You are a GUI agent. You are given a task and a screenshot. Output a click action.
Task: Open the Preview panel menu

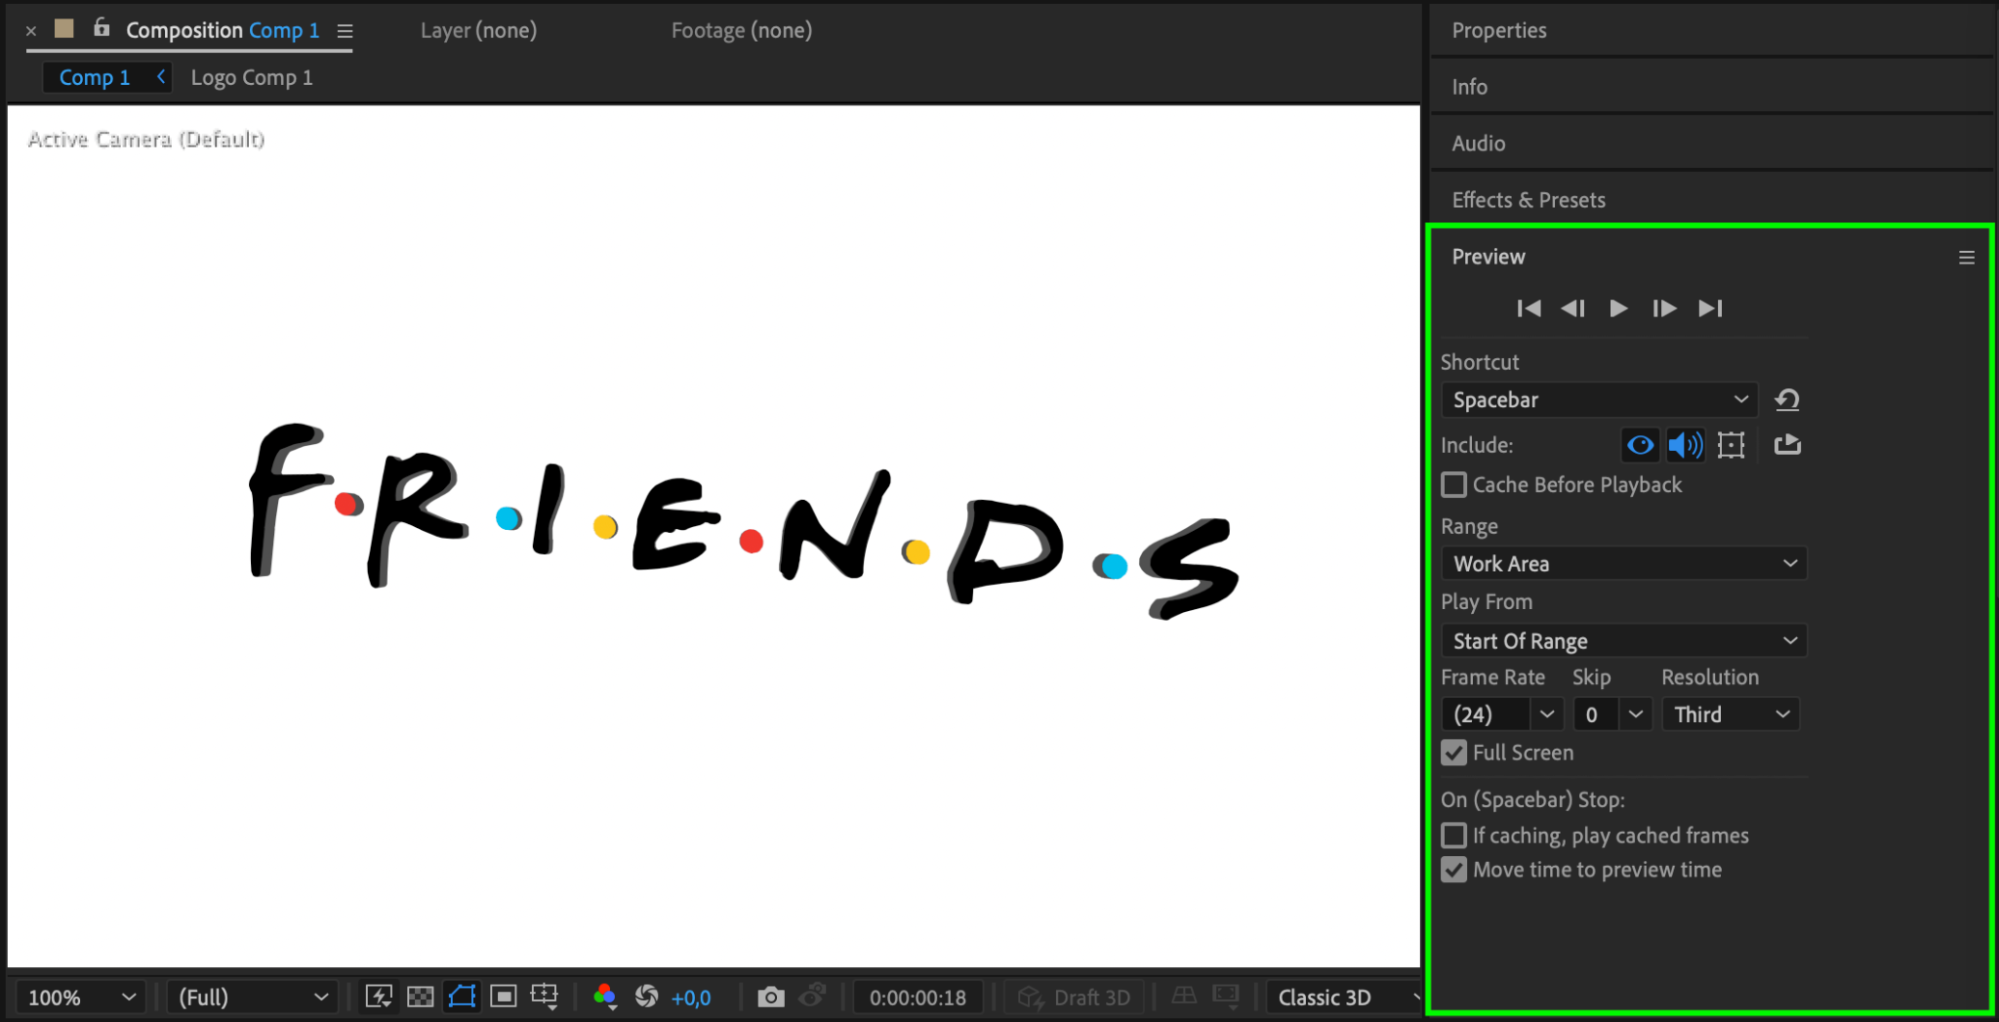[1966, 258]
